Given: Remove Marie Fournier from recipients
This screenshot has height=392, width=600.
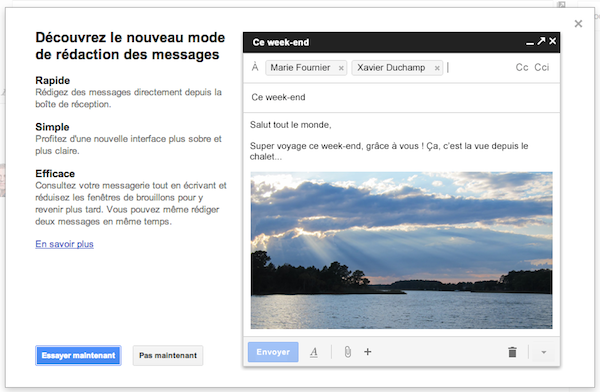Looking at the screenshot, I should click(x=341, y=68).
